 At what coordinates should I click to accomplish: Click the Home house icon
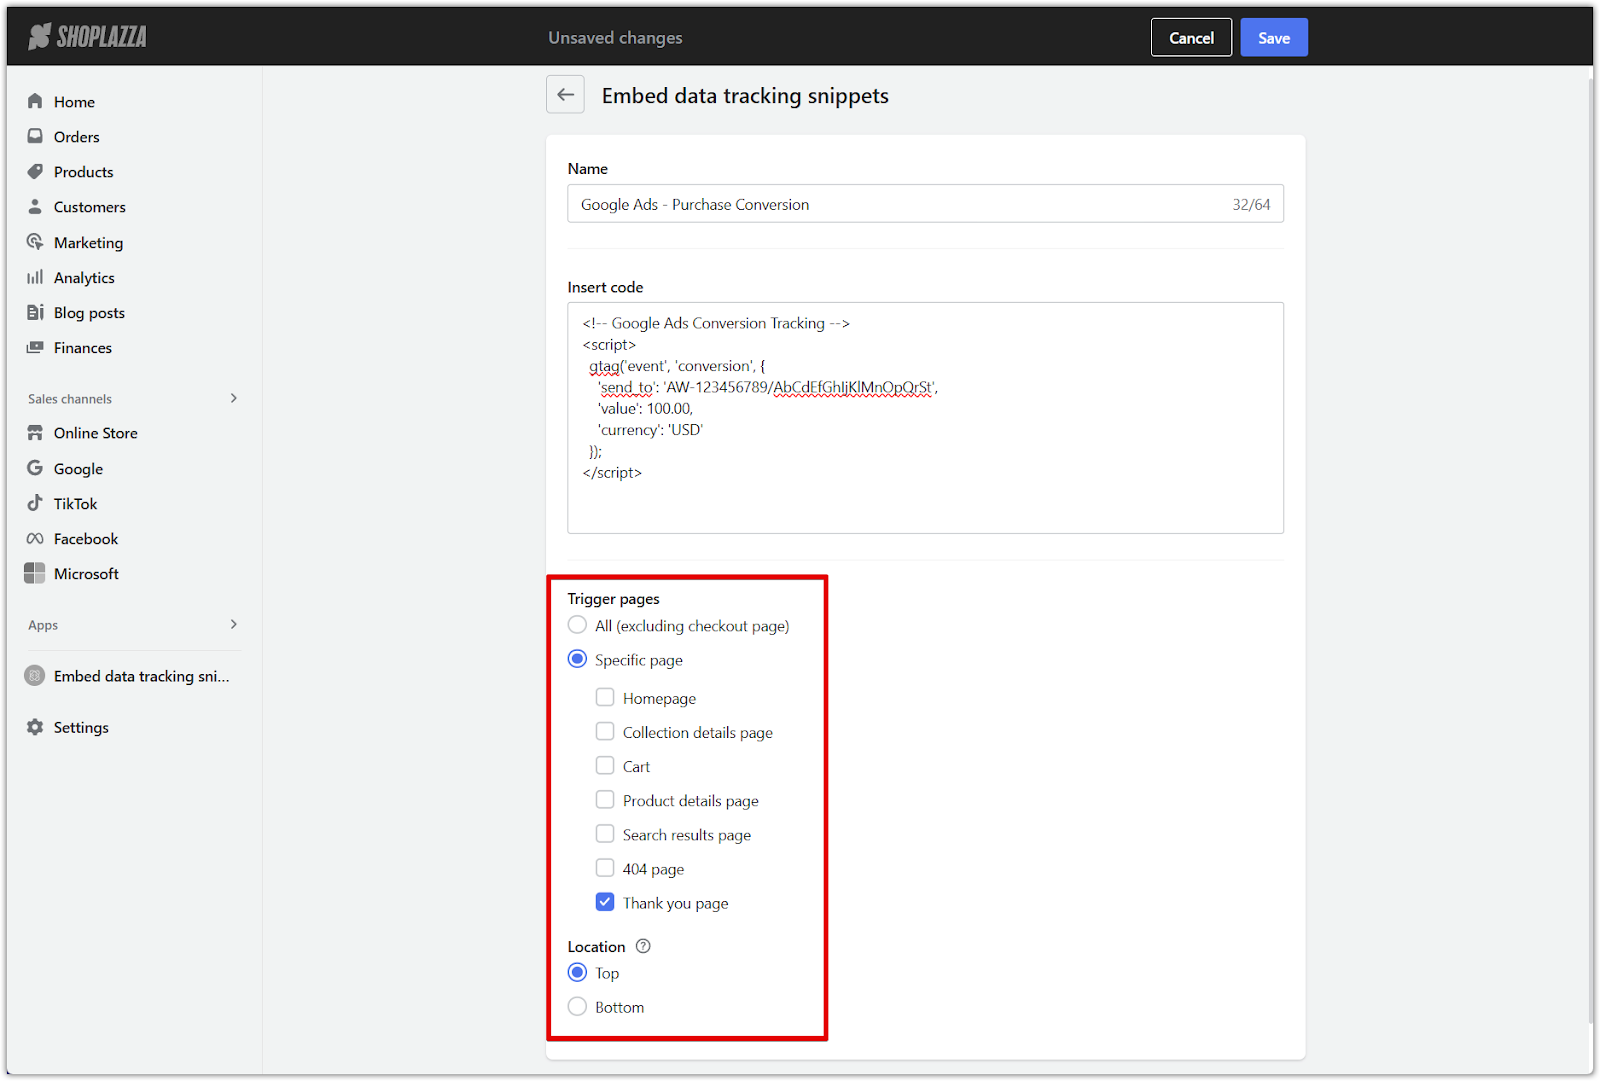pyautogui.click(x=35, y=101)
